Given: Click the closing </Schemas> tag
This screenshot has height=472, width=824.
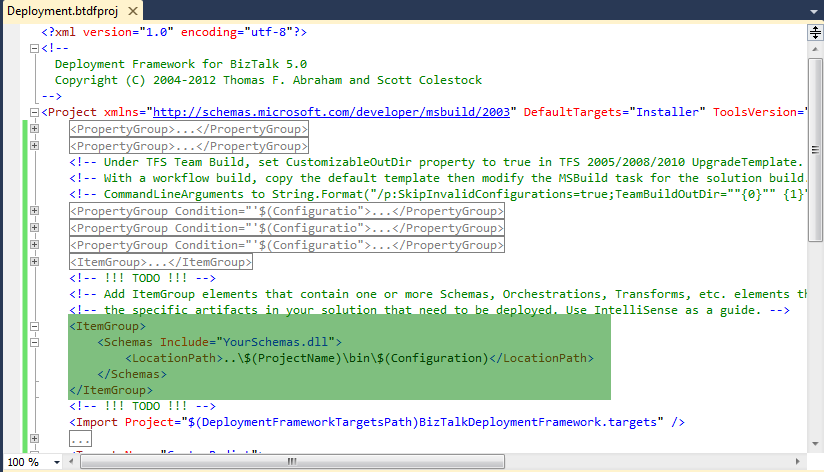Looking at the screenshot, I should (x=132, y=374).
